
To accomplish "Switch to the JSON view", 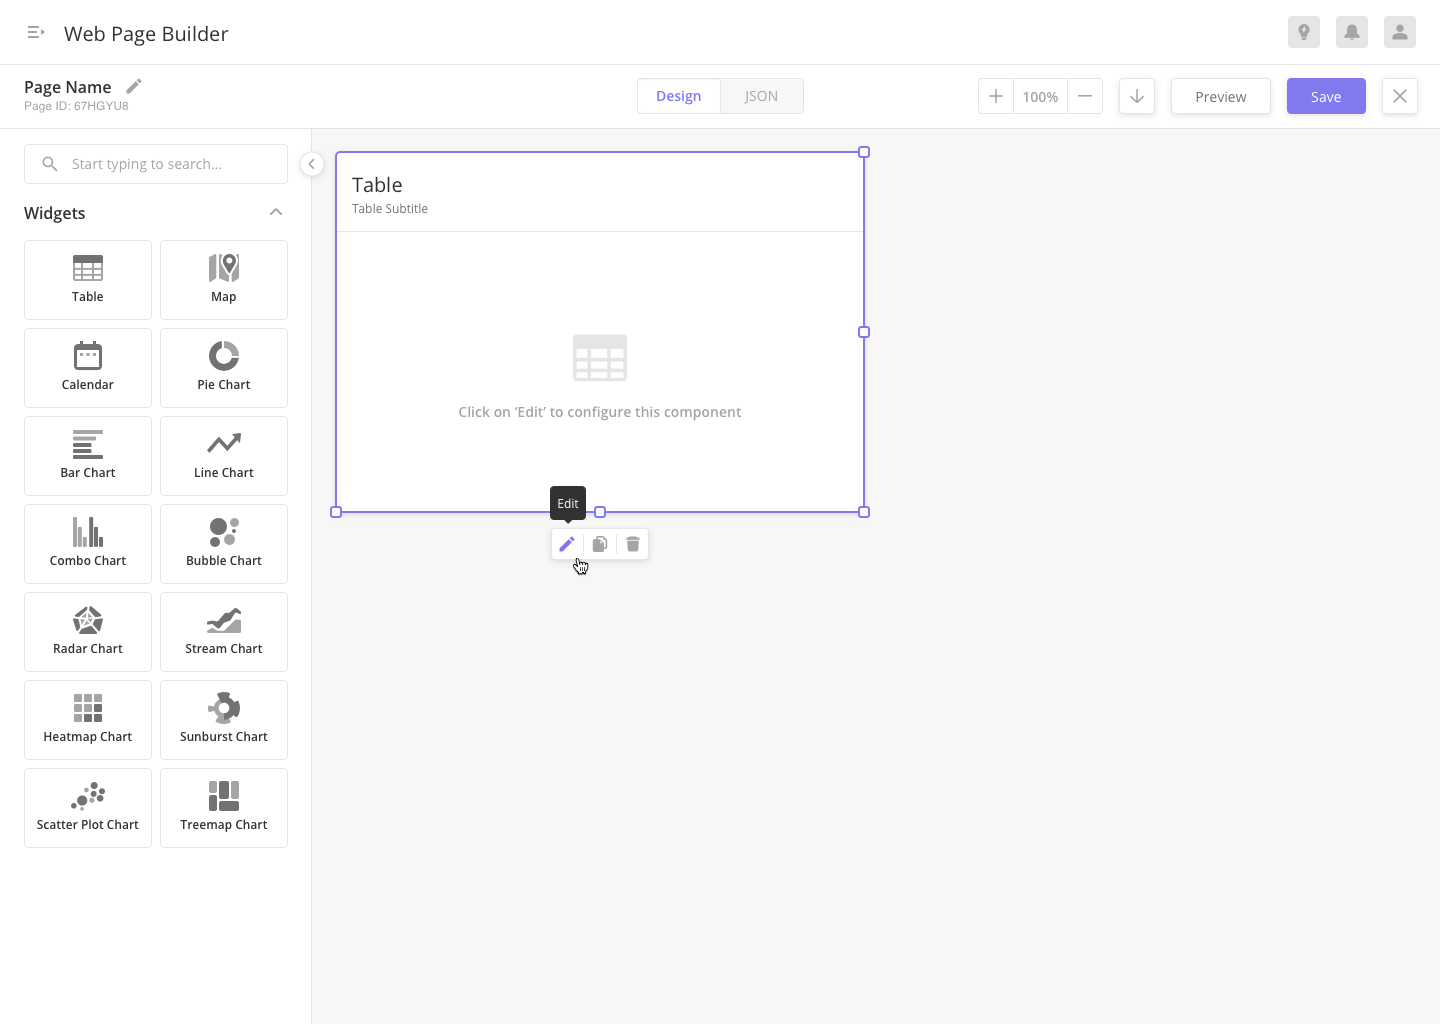I will point(762,96).
